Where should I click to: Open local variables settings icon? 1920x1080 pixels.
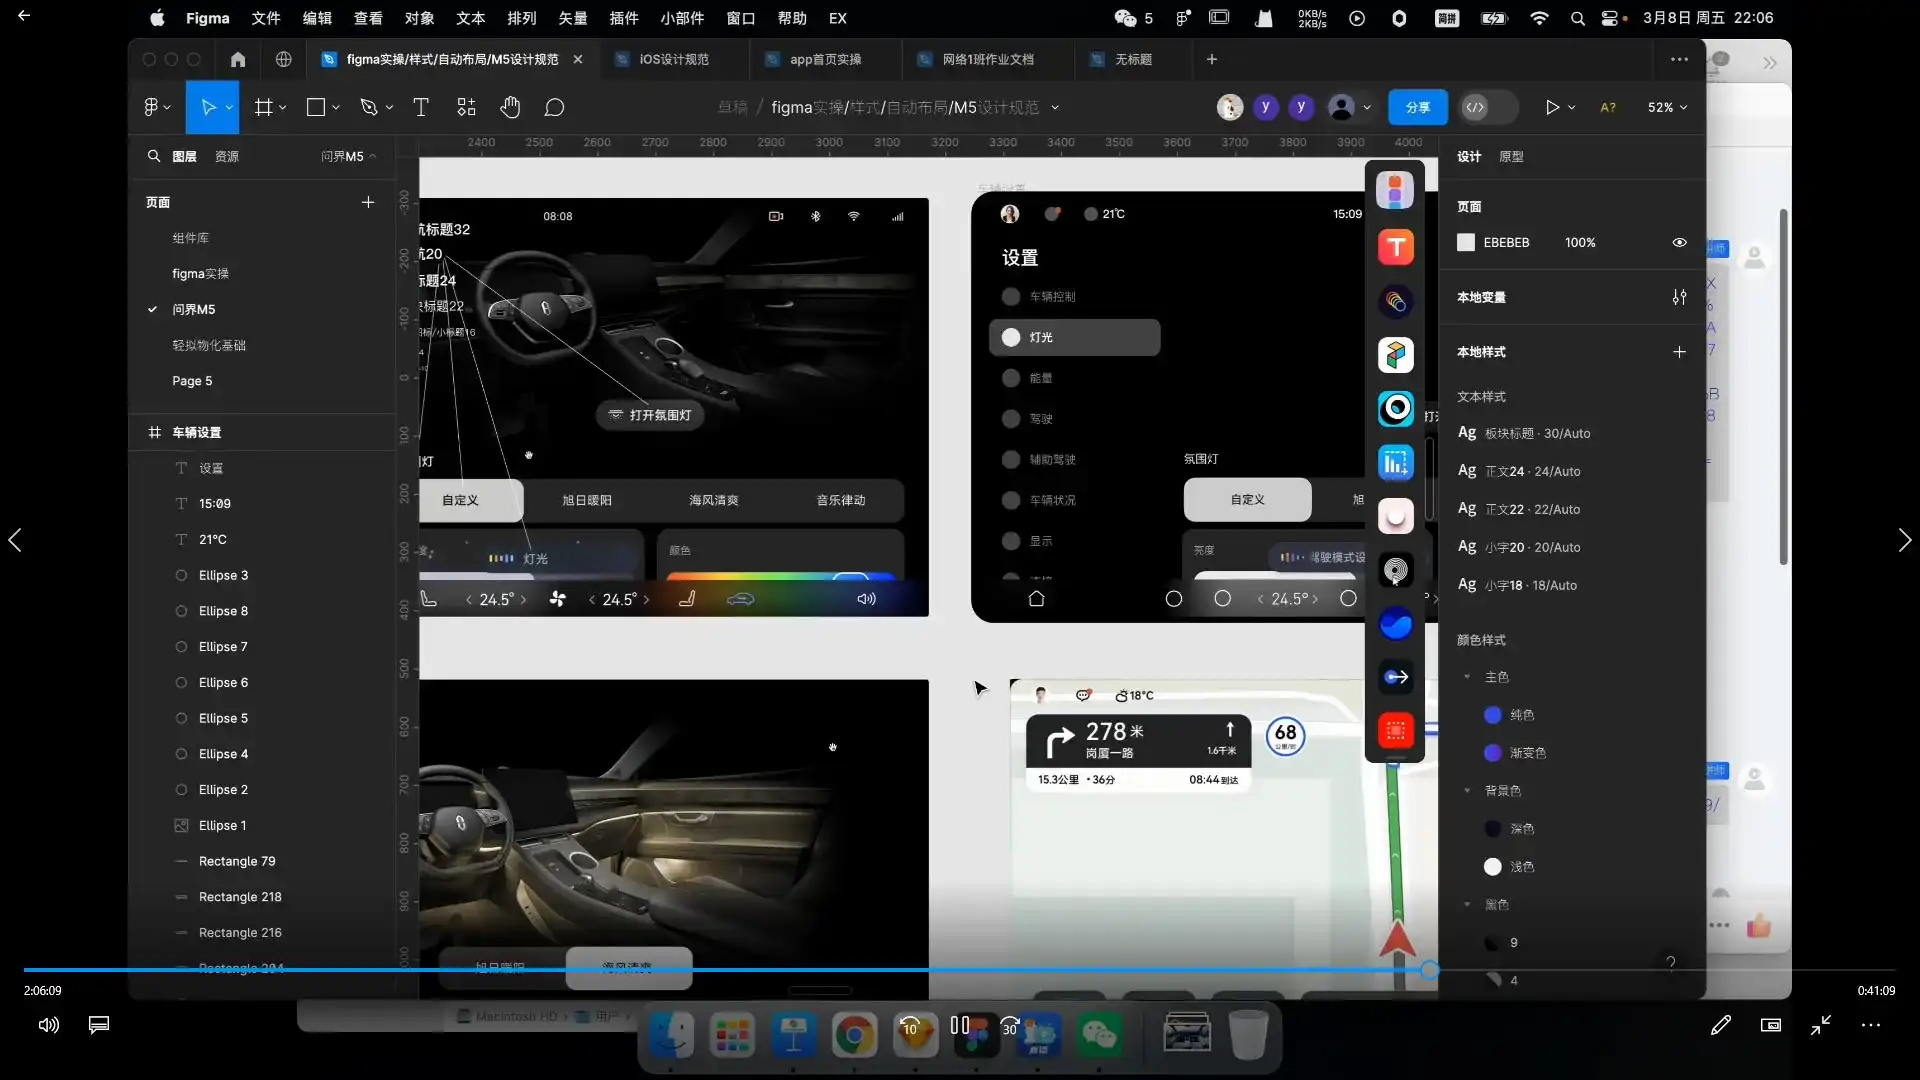[1679, 297]
